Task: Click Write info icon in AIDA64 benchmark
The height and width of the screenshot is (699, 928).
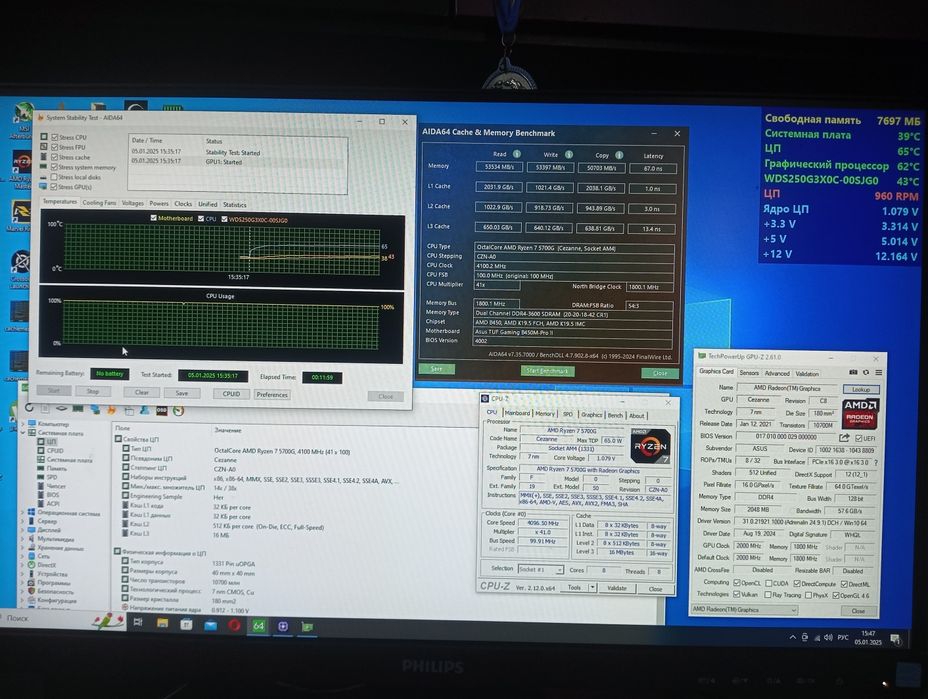Action: click(568, 154)
